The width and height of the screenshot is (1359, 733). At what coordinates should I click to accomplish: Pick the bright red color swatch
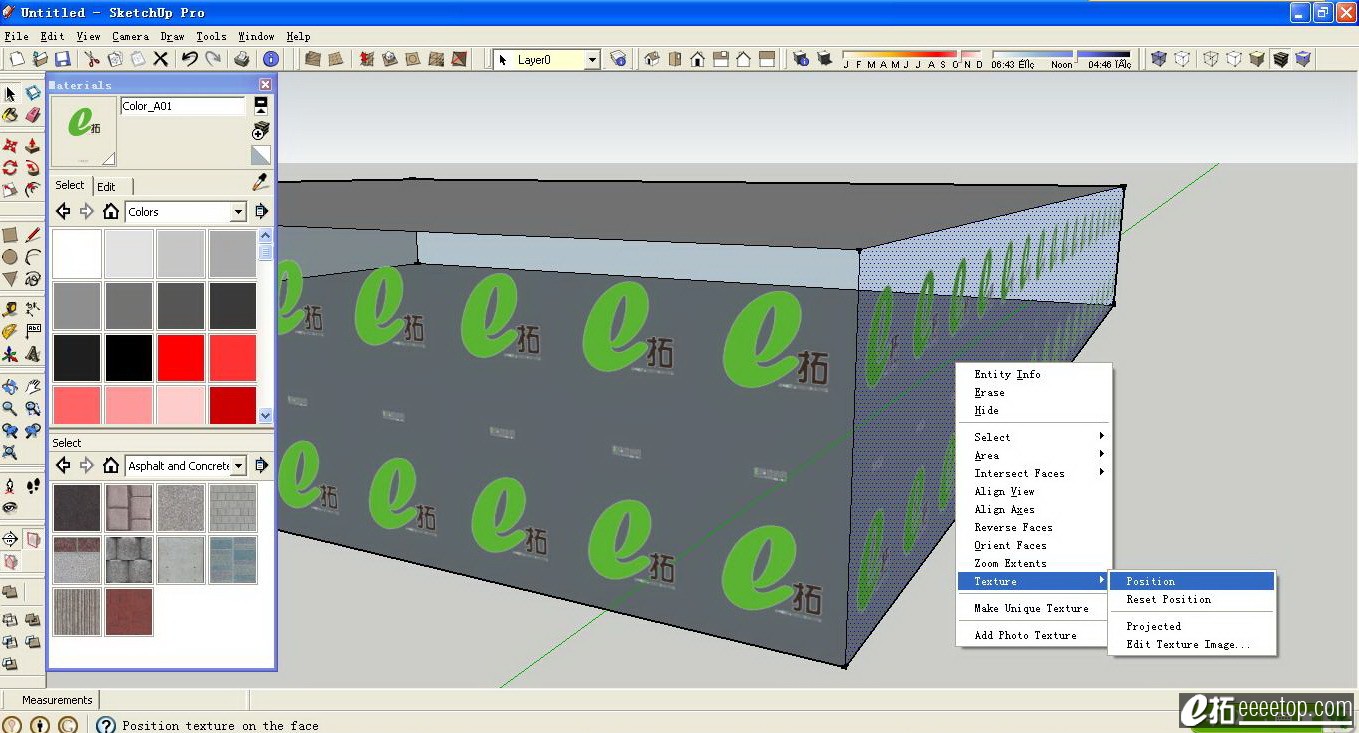coord(181,358)
